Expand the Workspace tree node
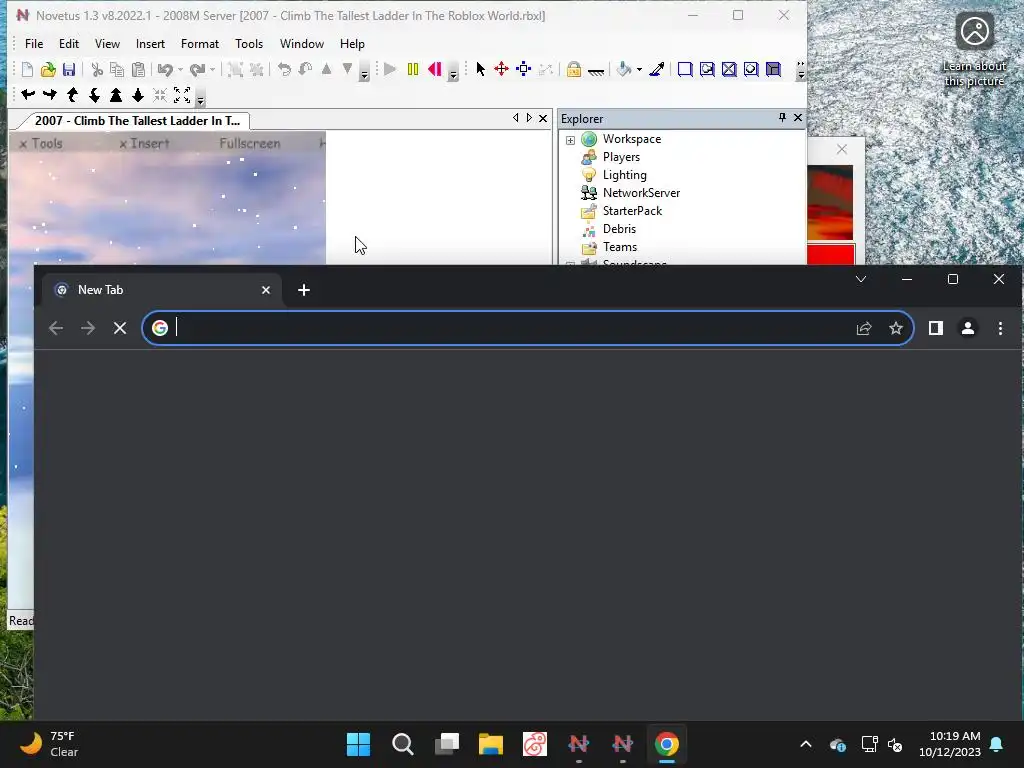Screen dimensions: 1024x768 click(x=570, y=140)
